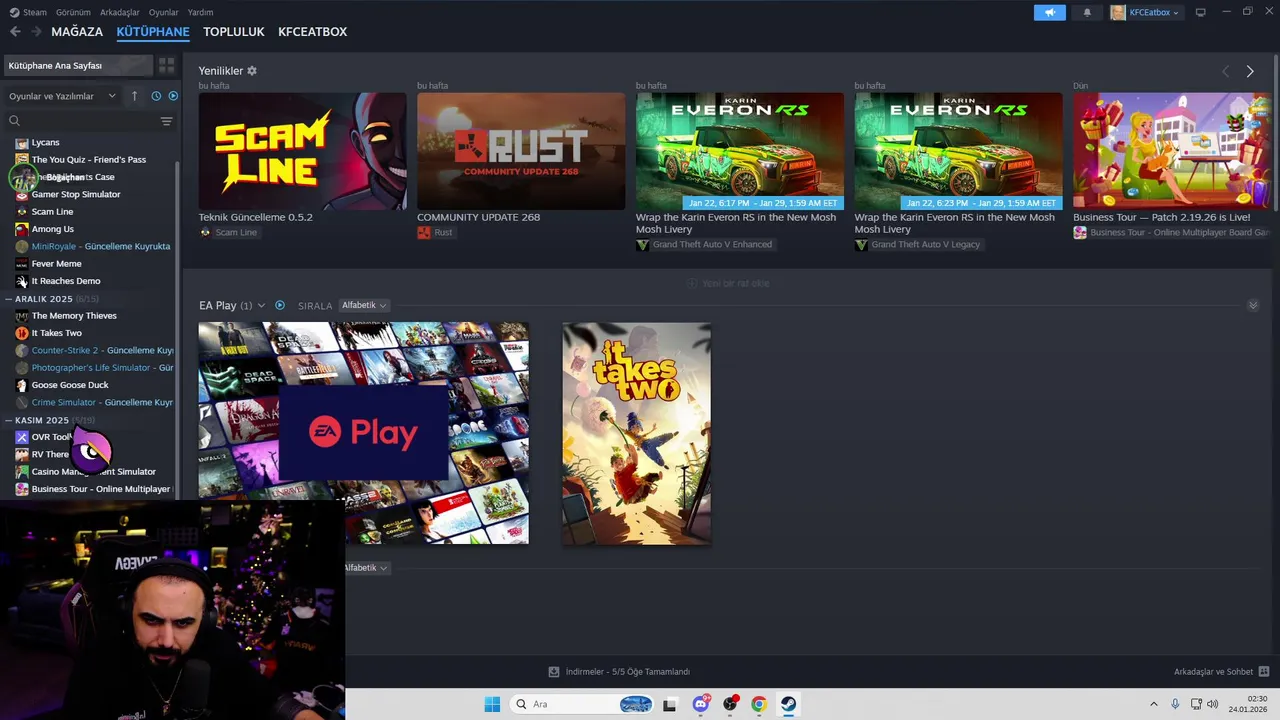Open advanced filter options icon
1280x720 pixels.
(x=166, y=121)
